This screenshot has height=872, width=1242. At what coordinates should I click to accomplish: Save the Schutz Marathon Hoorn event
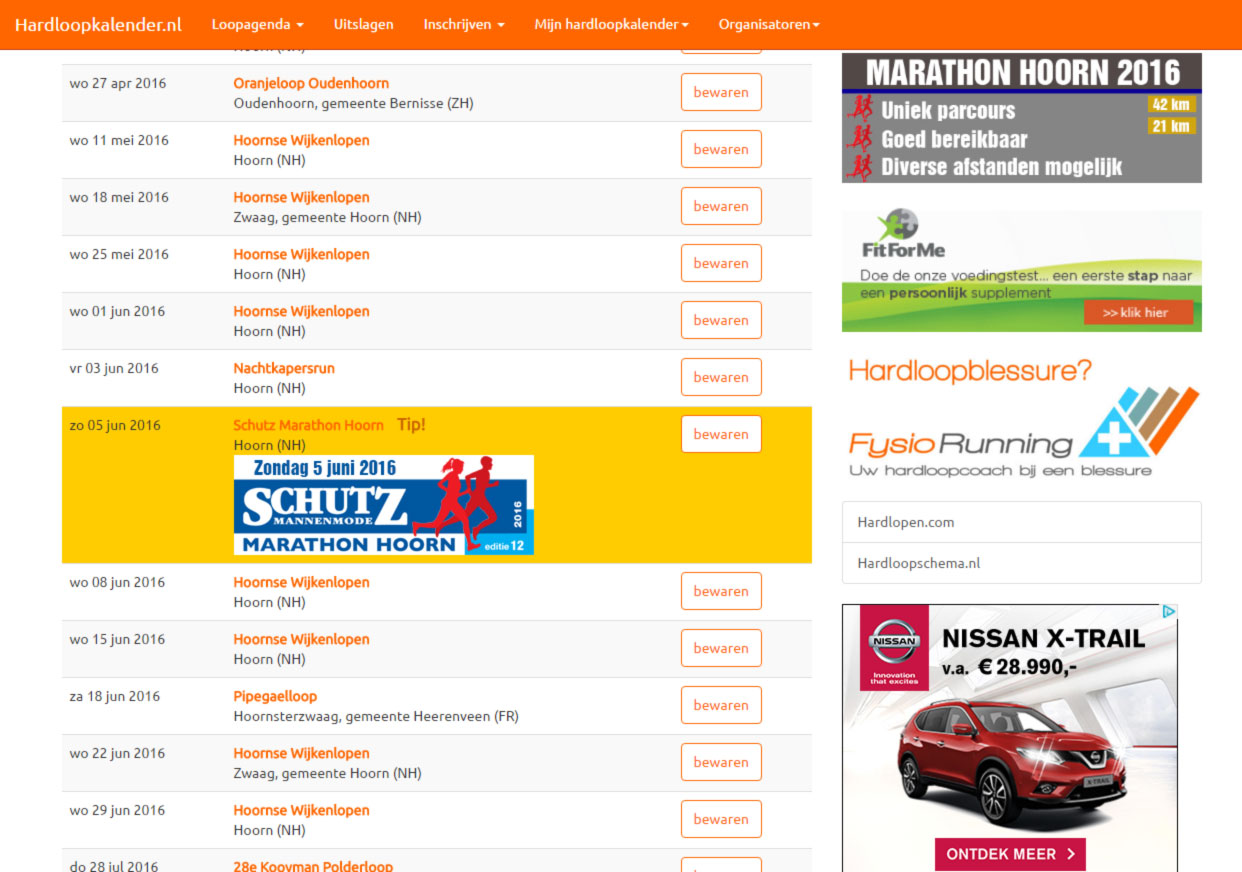point(720,434)
